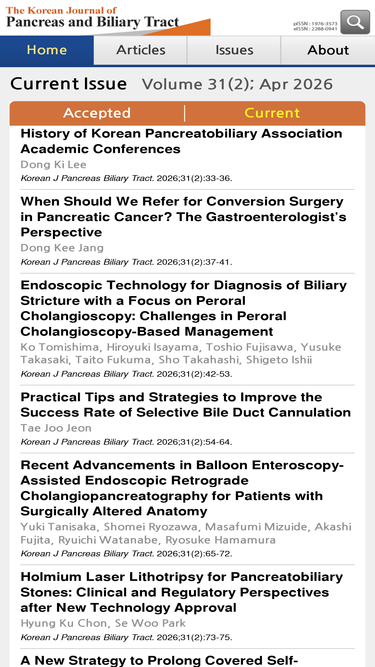375x667 pixels.
Task: Select the Current issue tab
Action: point(272,113)
